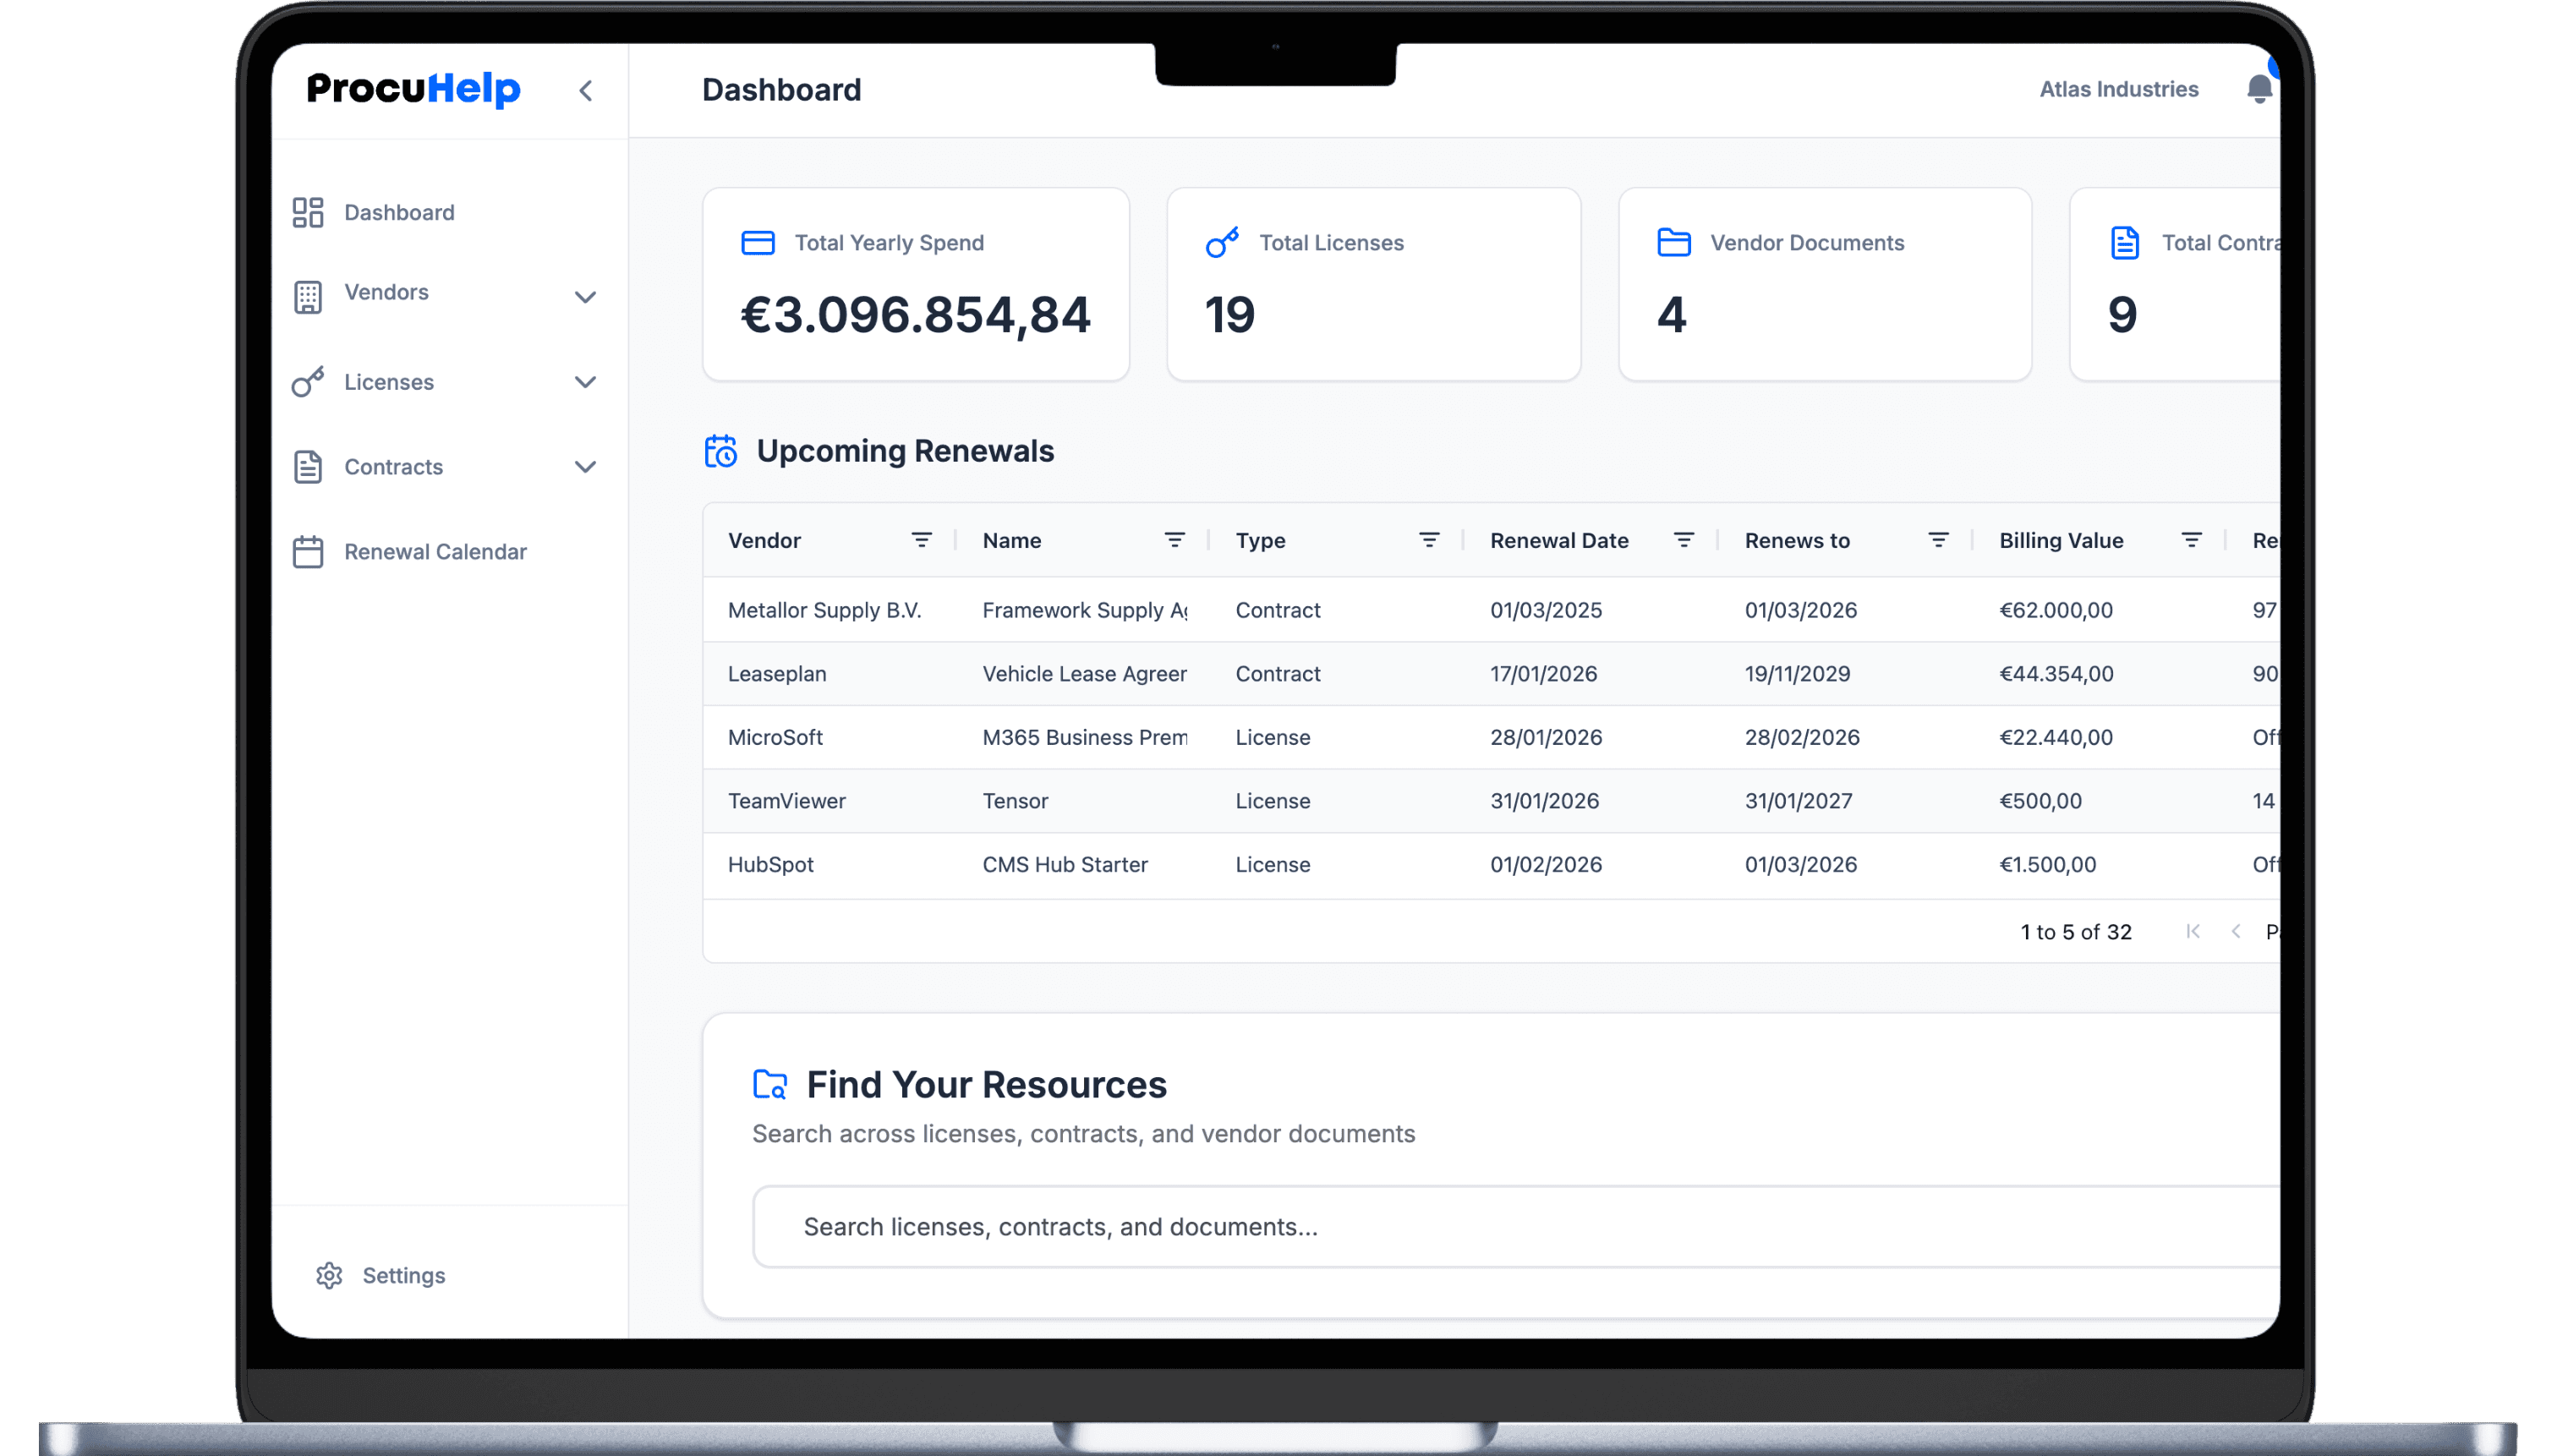2557x1456 pixels.
Task: Click the Settings gear icon
Action: (x=329, y=1275)
